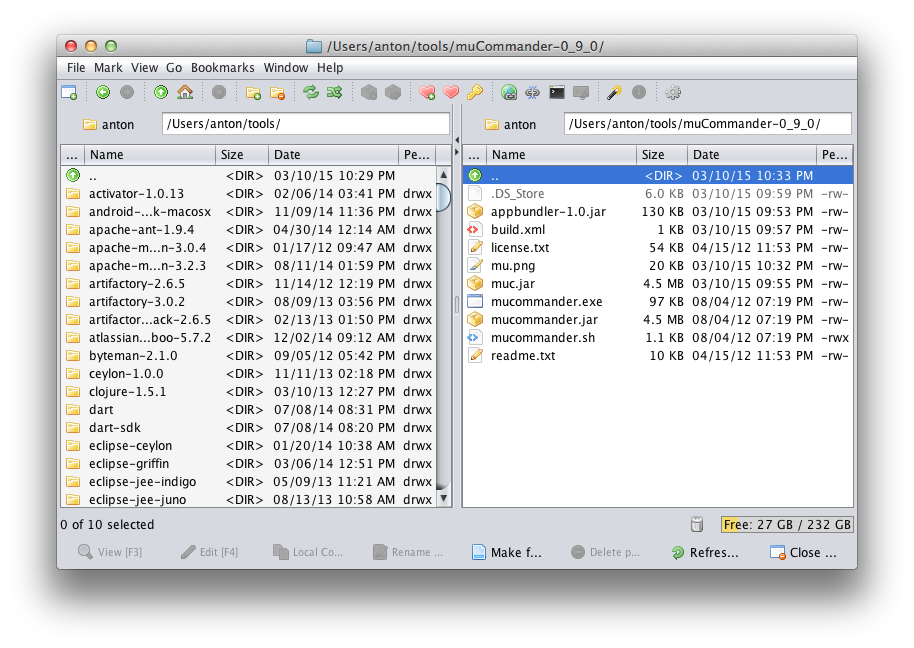Swap folders with green circular arrows icon
This screenshot has width=914, height=648.
pos(311,92)
